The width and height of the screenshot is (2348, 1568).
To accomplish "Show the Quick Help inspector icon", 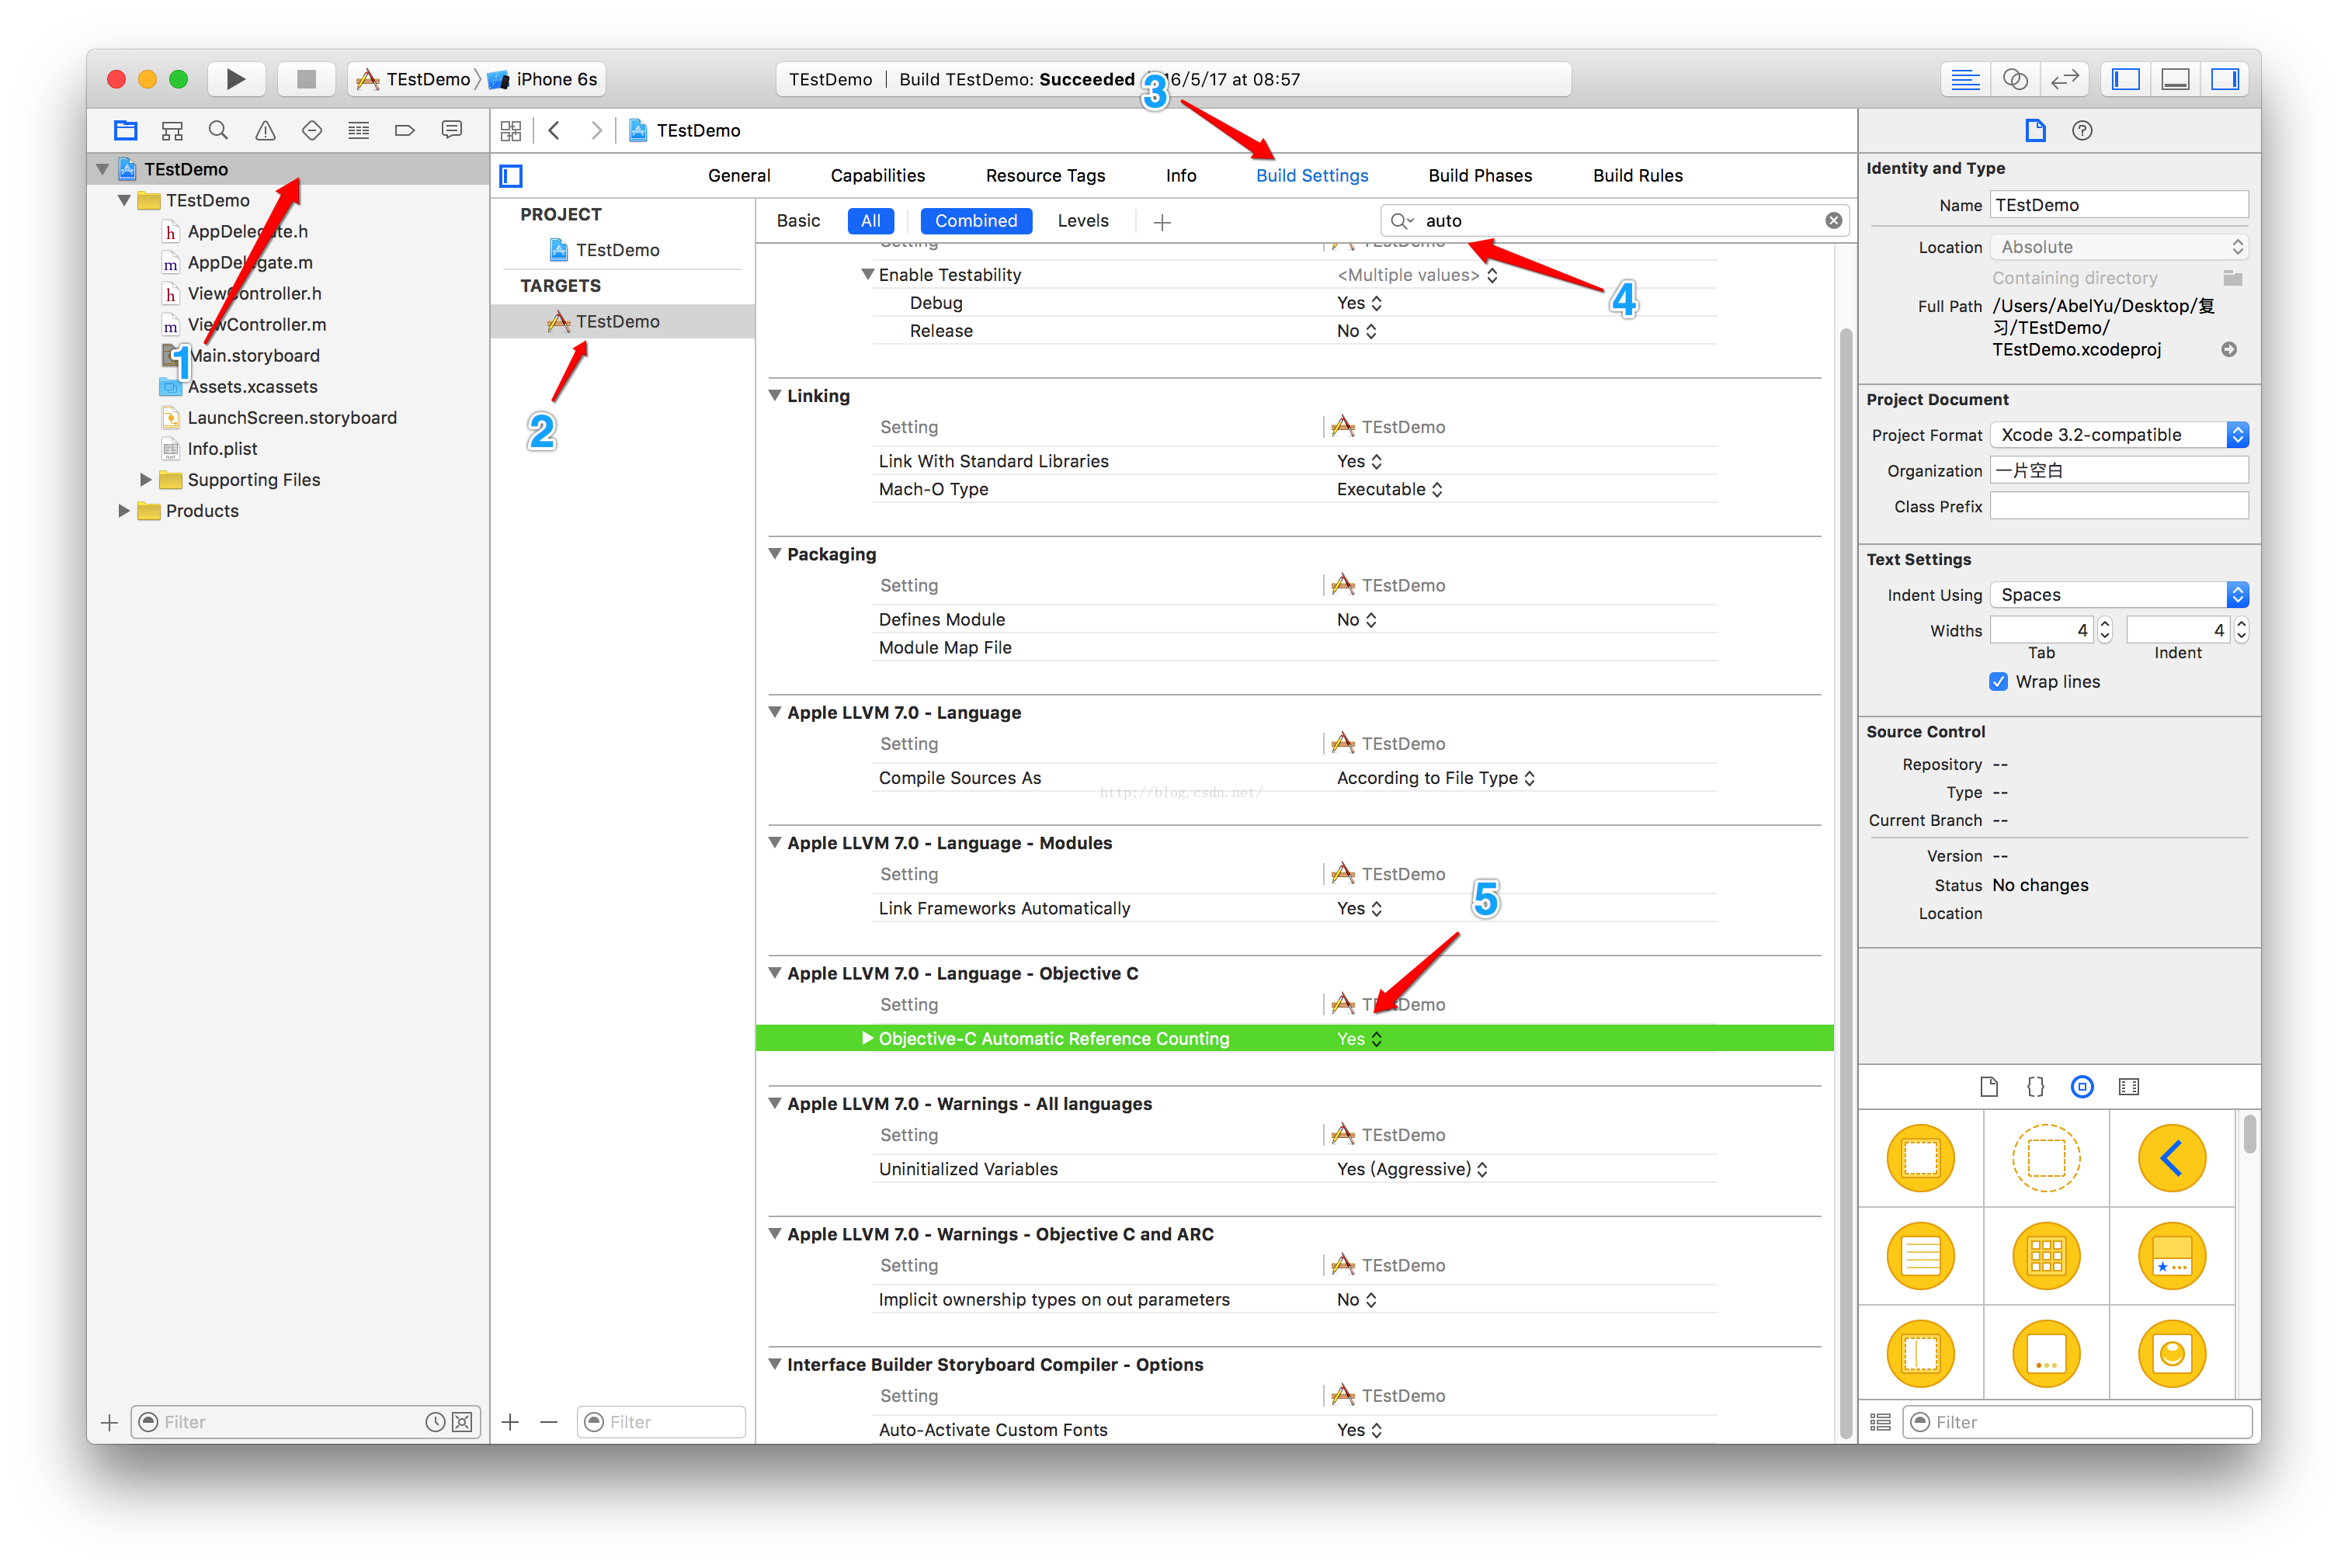I will coord(2082,130).
